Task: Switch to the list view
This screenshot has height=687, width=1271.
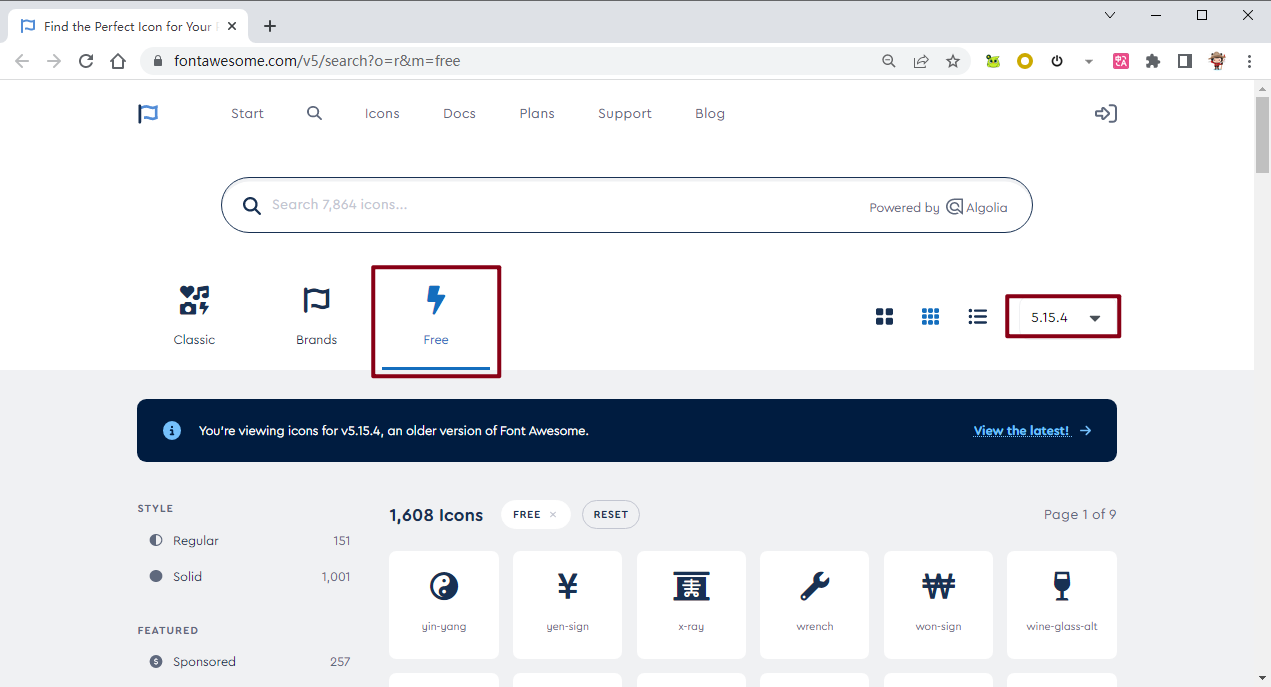Action: [978, 317]
